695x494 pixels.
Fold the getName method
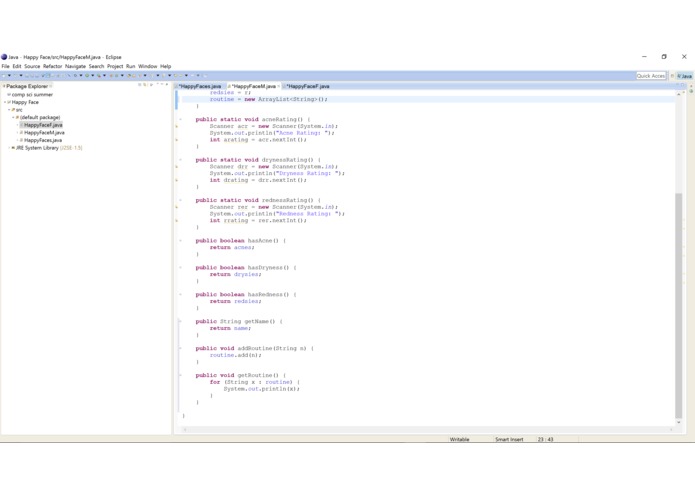click(180, 321)
